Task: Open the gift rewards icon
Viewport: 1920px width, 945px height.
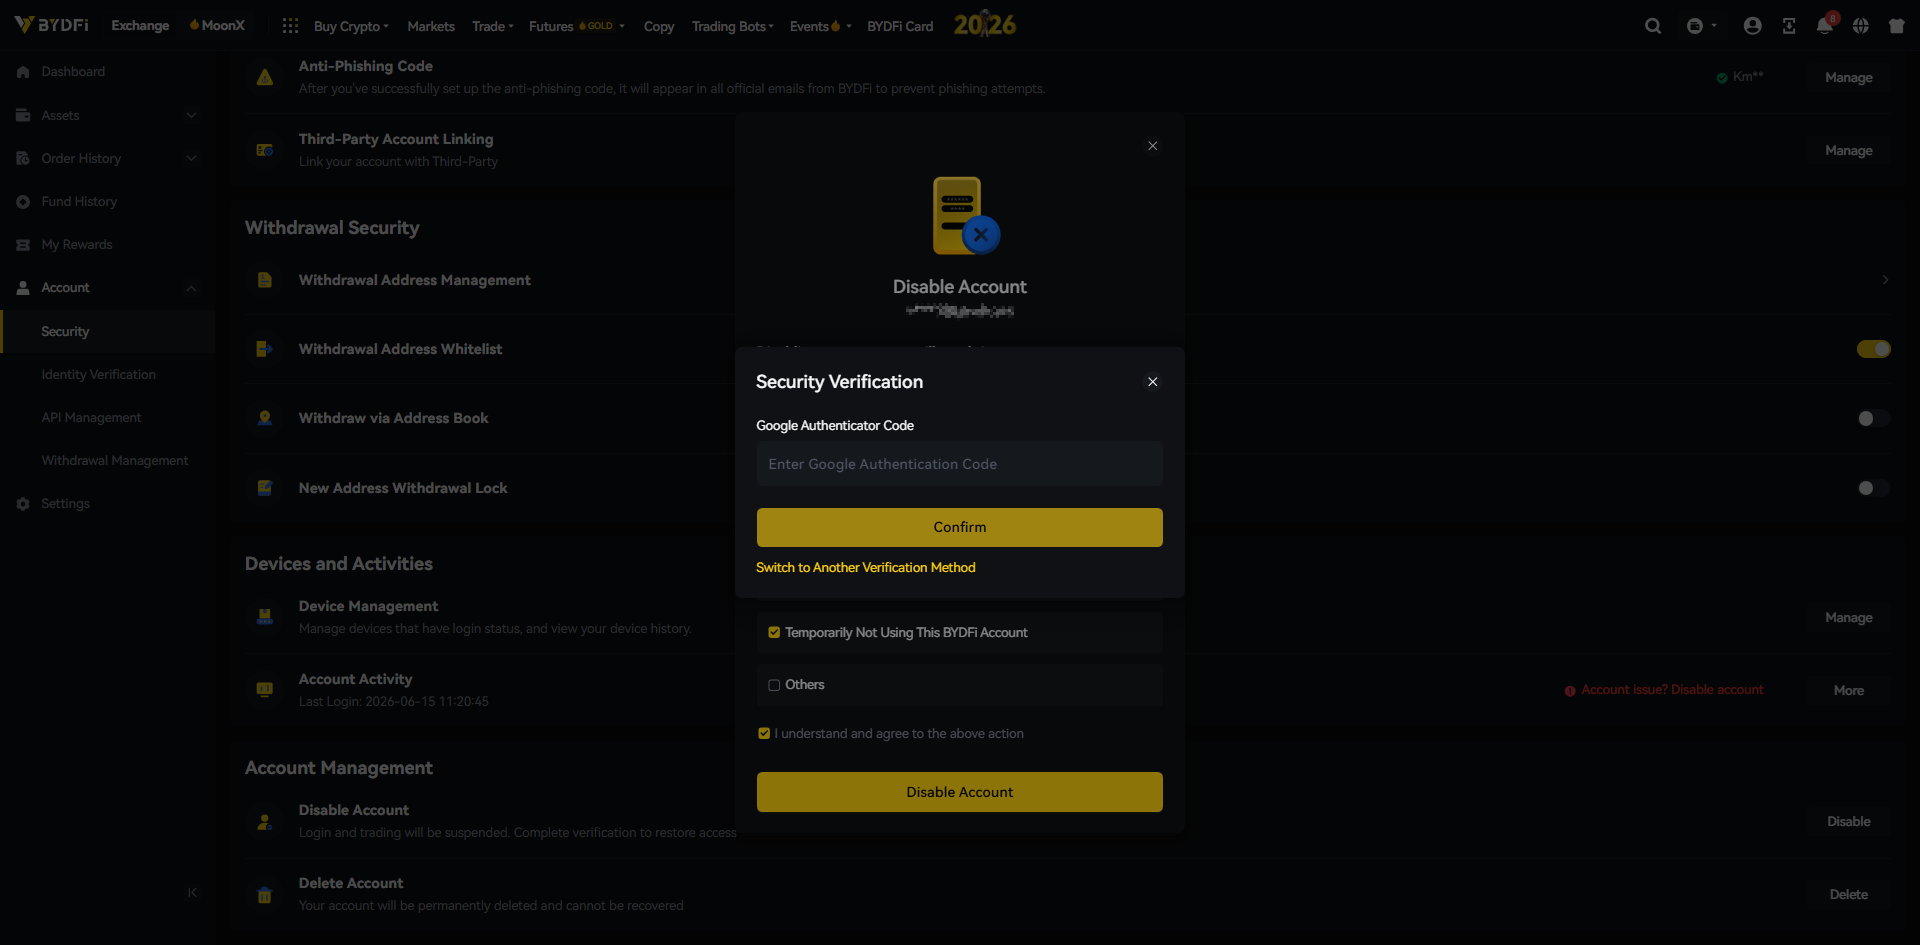Action: click(1896, 26)
